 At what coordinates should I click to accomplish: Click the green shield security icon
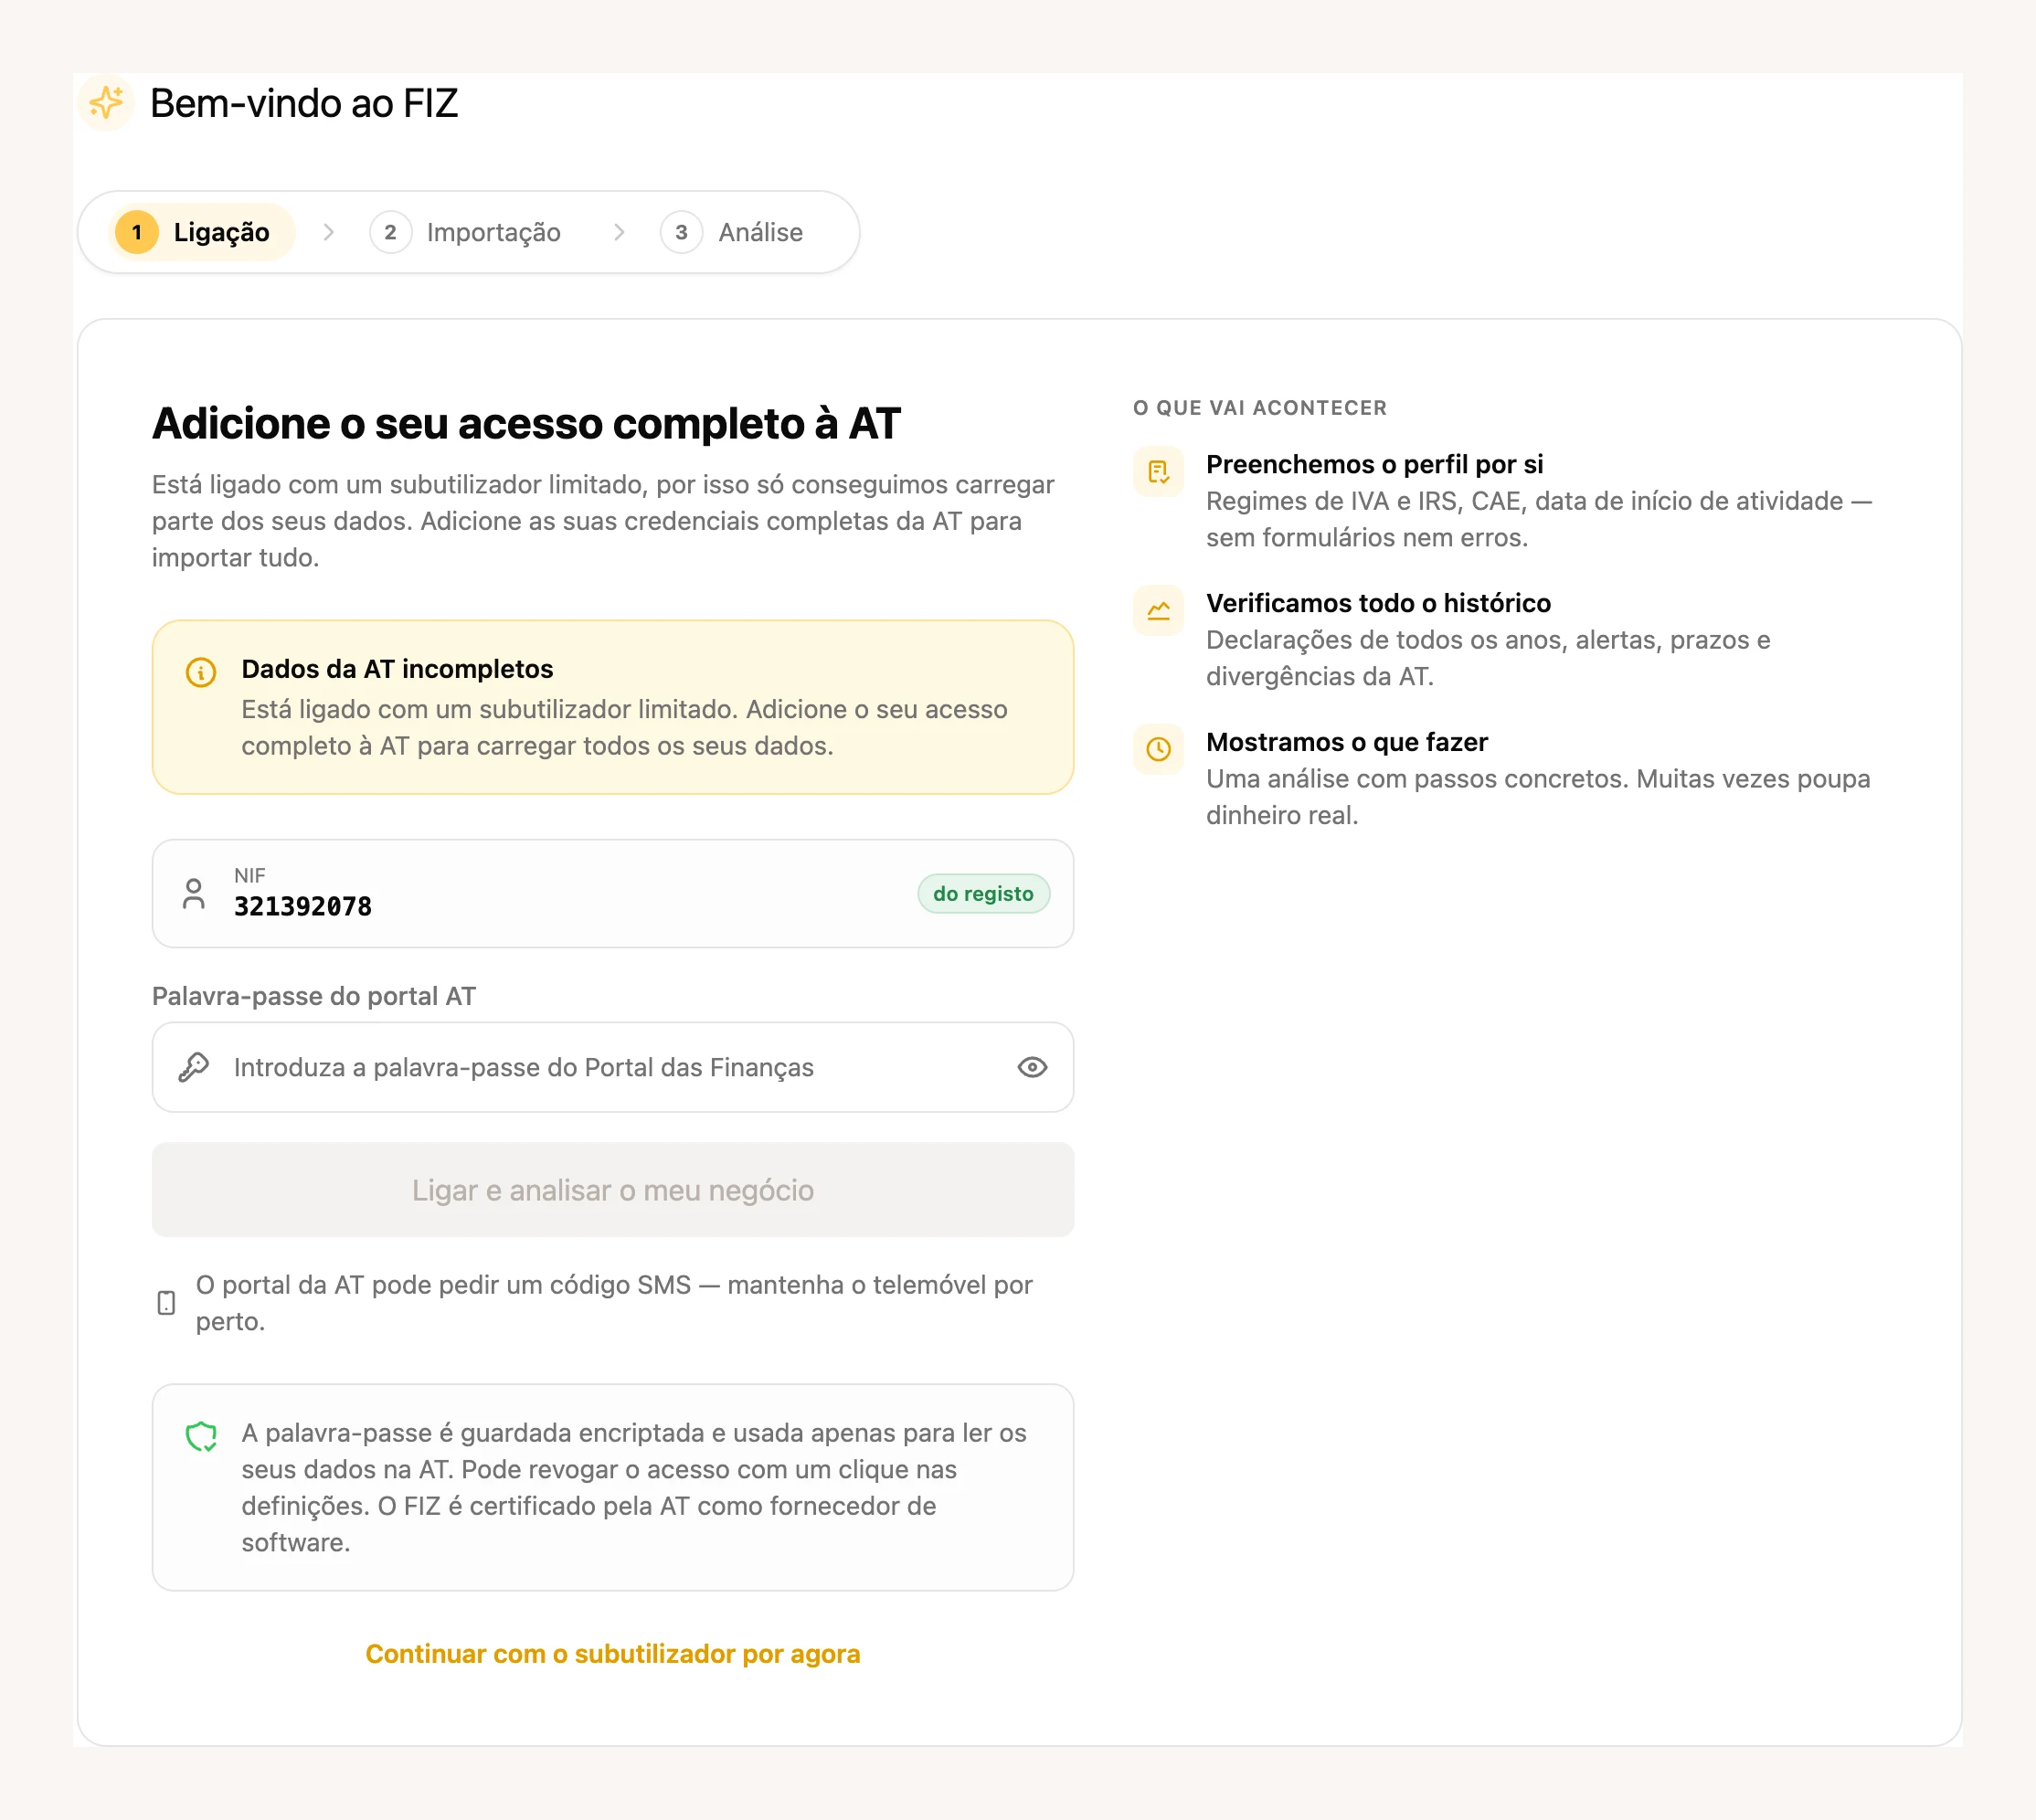click(201, 1437)
